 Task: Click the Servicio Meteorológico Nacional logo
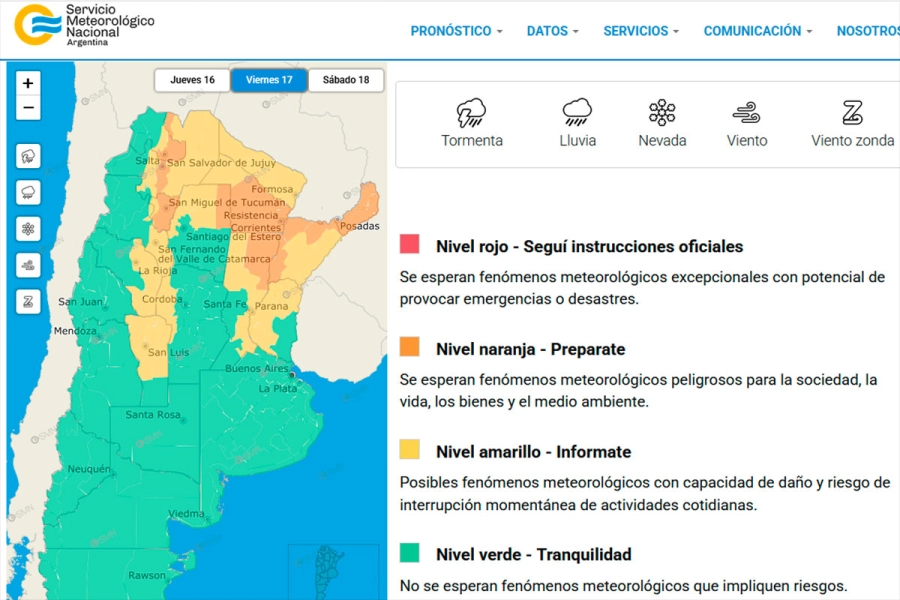pos(84,25)
